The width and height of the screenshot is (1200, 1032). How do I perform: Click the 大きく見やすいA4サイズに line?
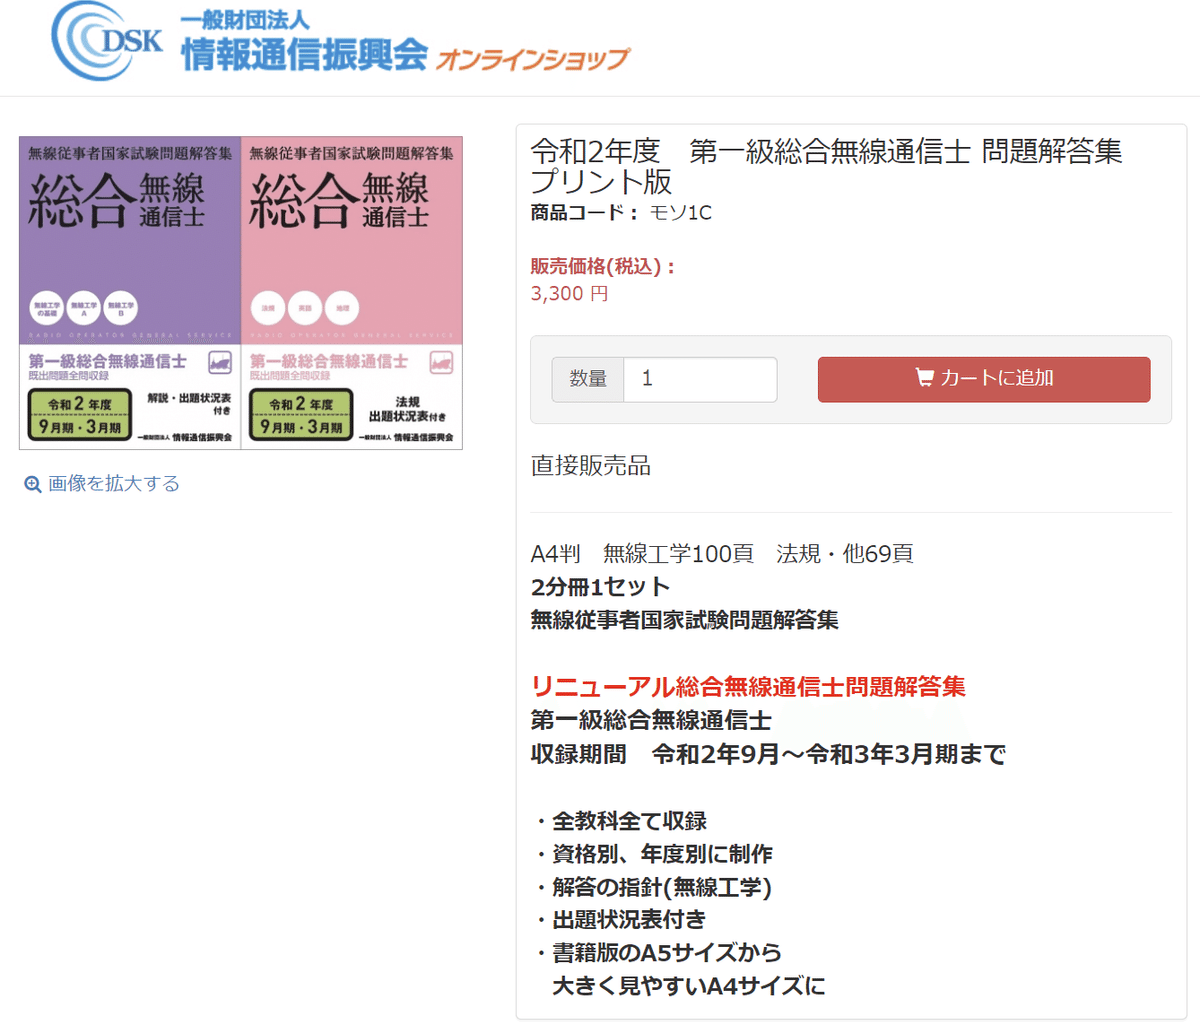tap(689, 986)
